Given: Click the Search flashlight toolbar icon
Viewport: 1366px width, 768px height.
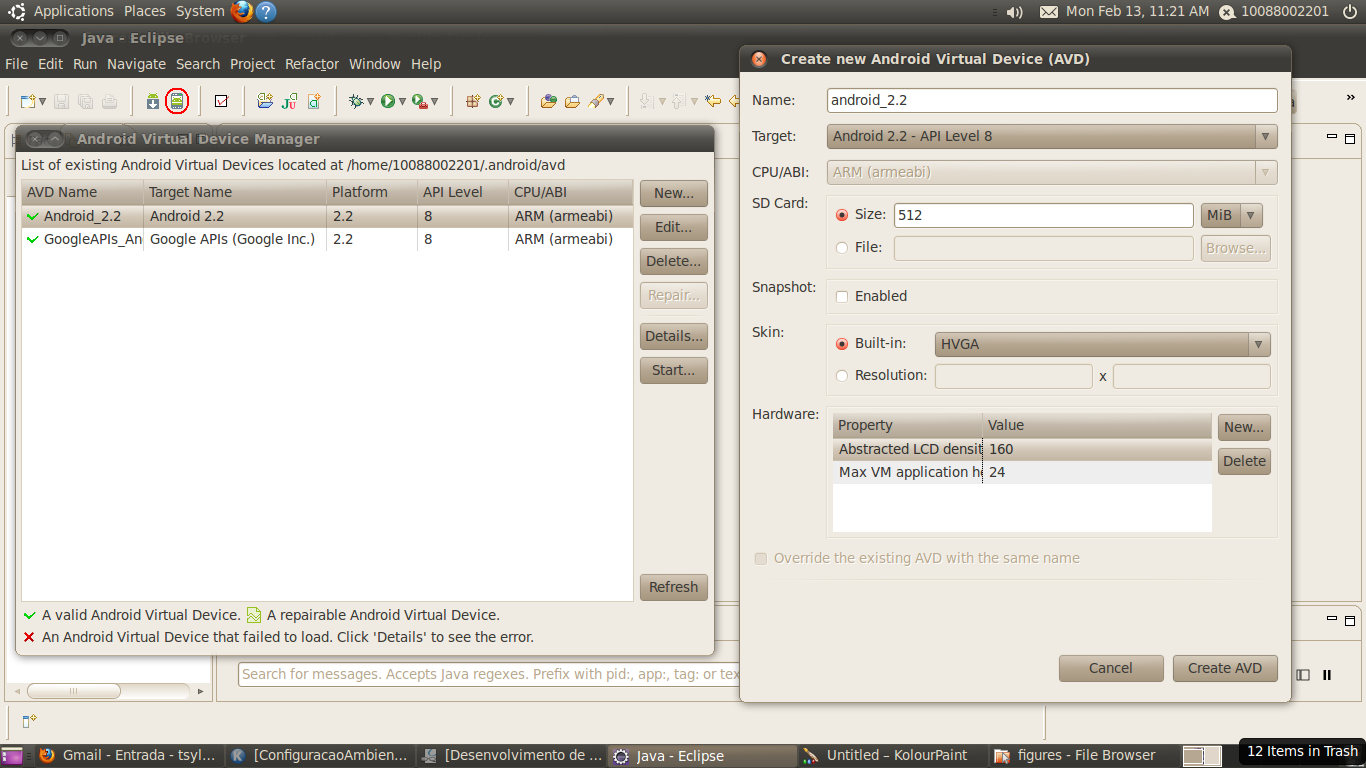Looking at the screenshot, I should [x=596, y=101].
